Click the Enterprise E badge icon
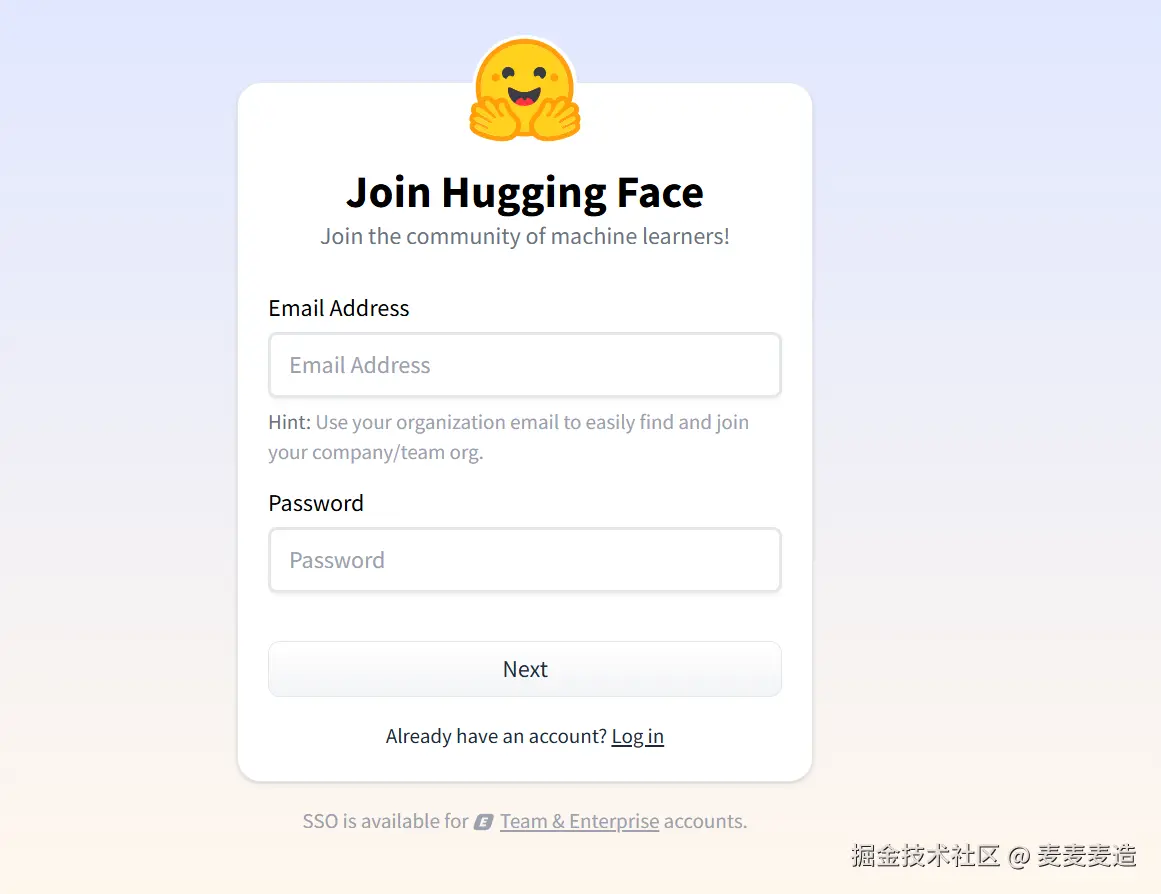This screenshot has width=1161, height=894. pyautogui.click(x=484, y=821)
